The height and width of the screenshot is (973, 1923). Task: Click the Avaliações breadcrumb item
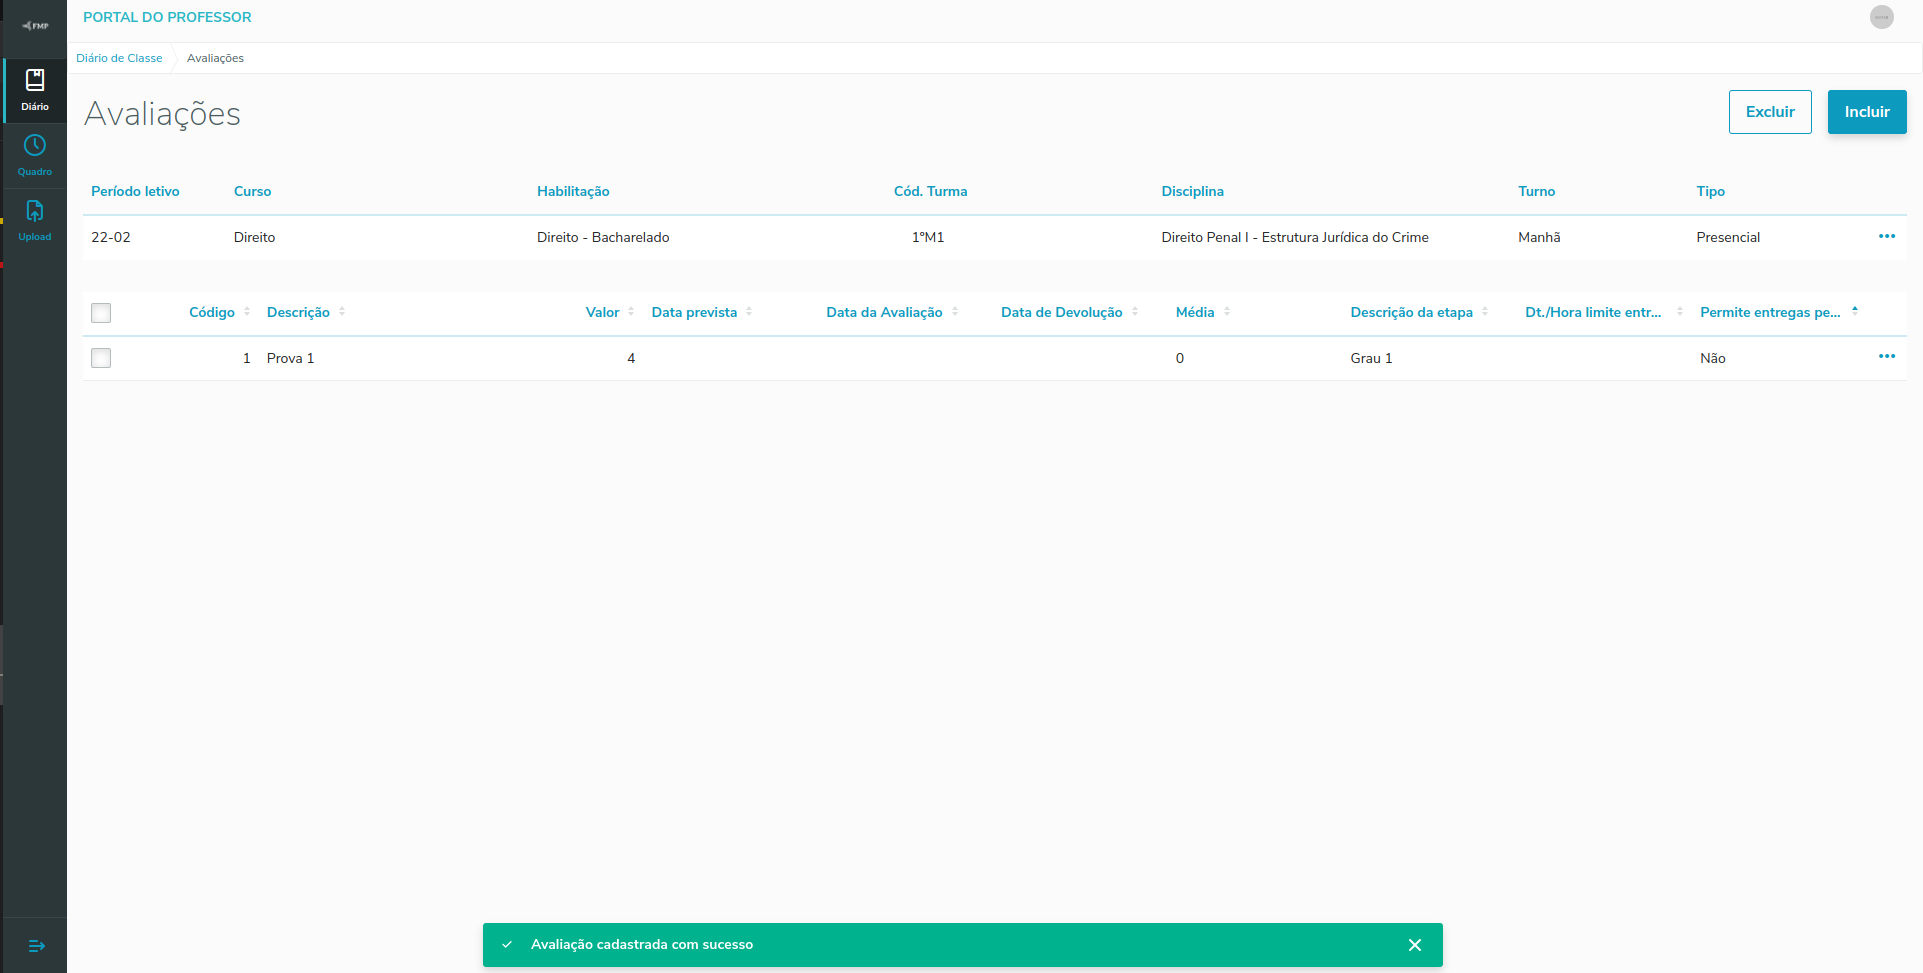coord(215,58)
